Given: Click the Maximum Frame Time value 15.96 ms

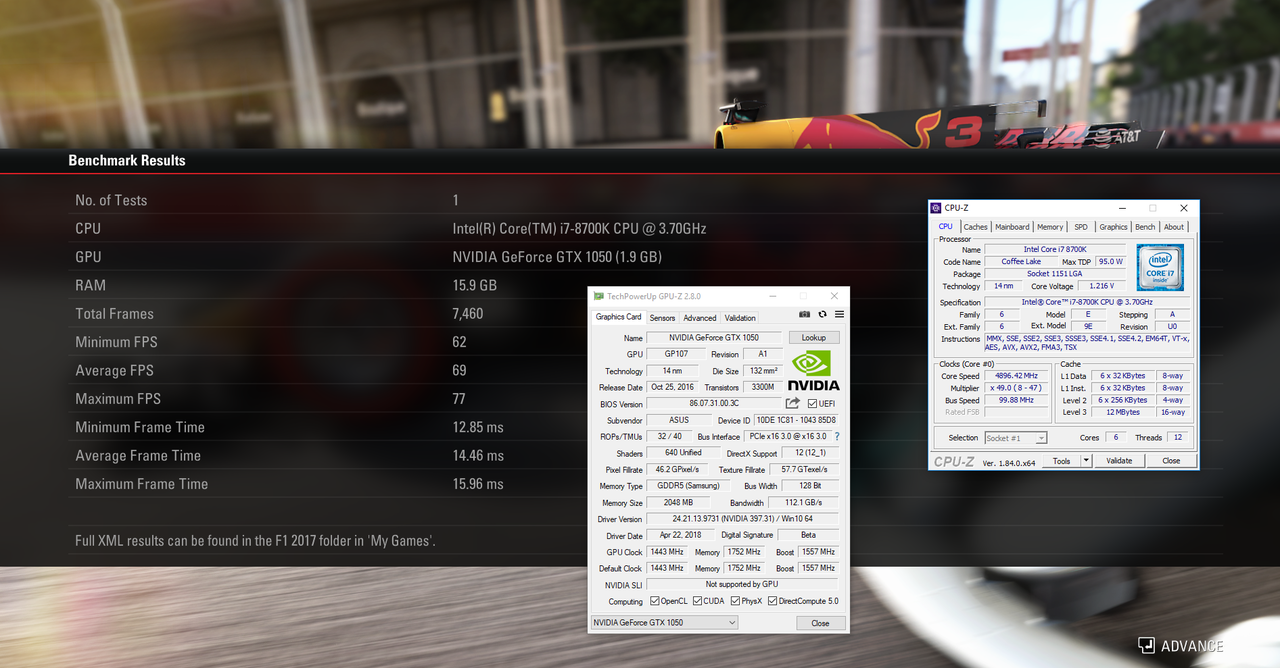Looking at the screenshot, I should (478, 484).
